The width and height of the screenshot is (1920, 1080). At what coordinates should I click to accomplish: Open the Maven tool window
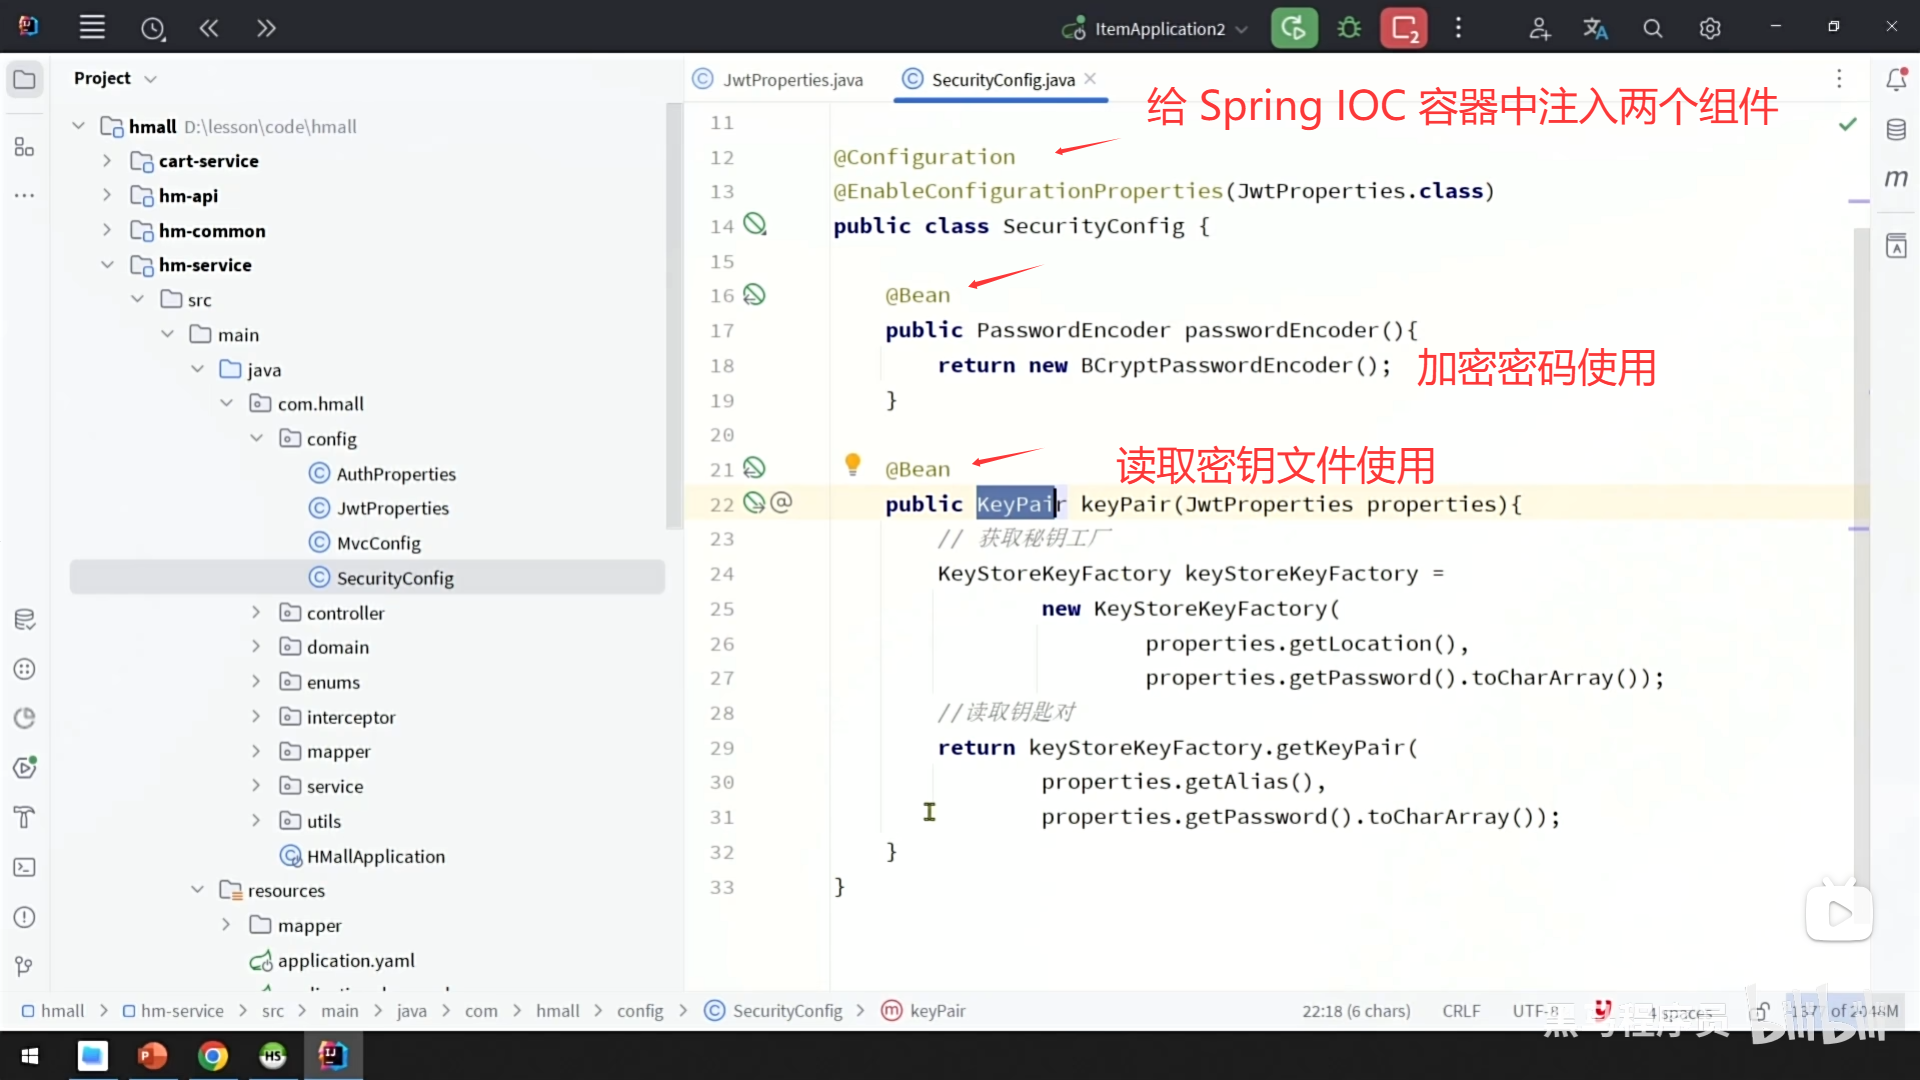[x=1896, y=179]
